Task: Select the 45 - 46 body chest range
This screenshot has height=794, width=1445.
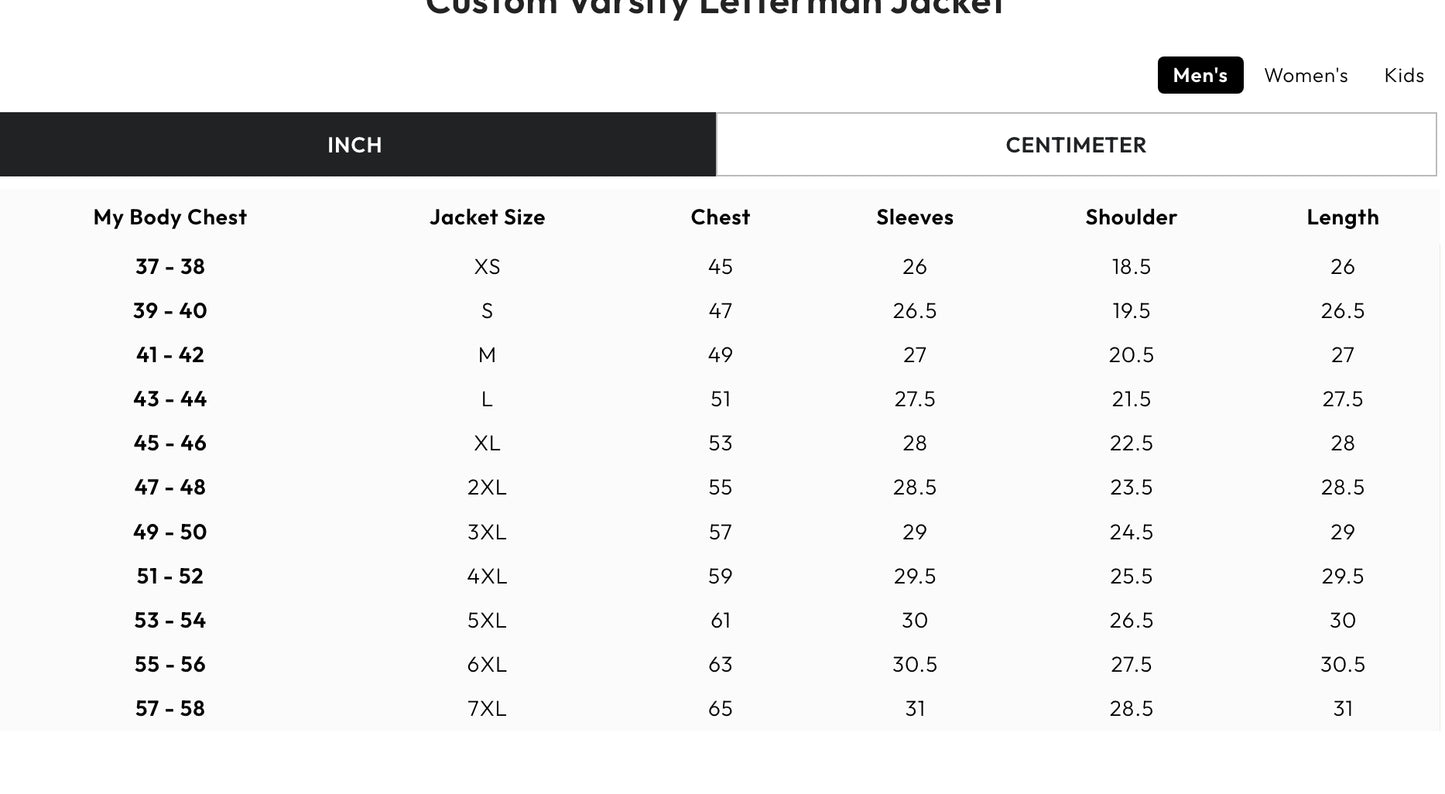Action: coord(170,441)
